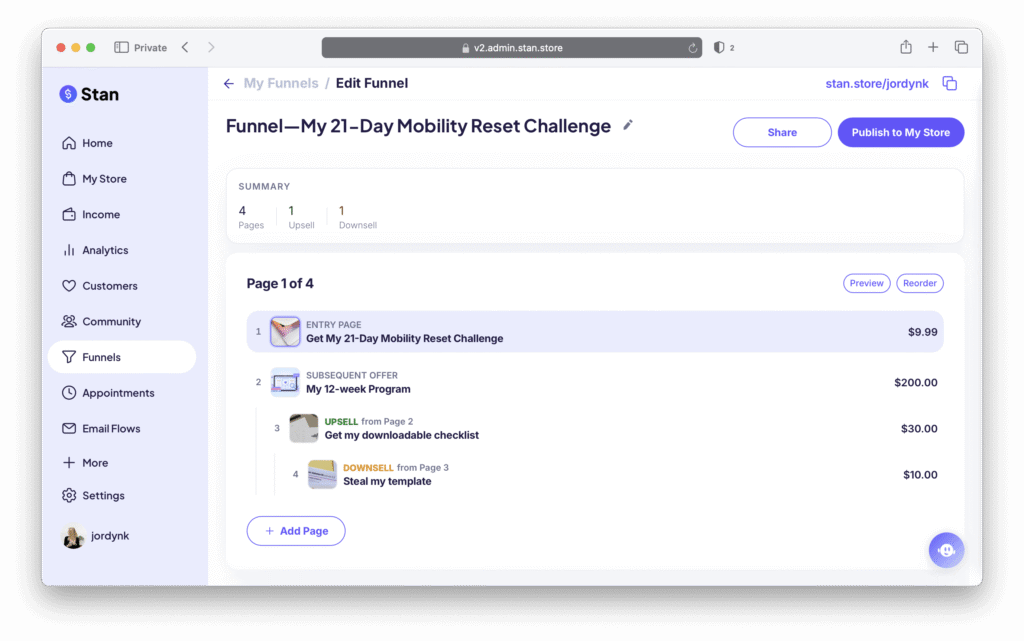This screenshot has height=641, width=1024.
Task: Click the Pages count in summary
Action: pos(251,217)
